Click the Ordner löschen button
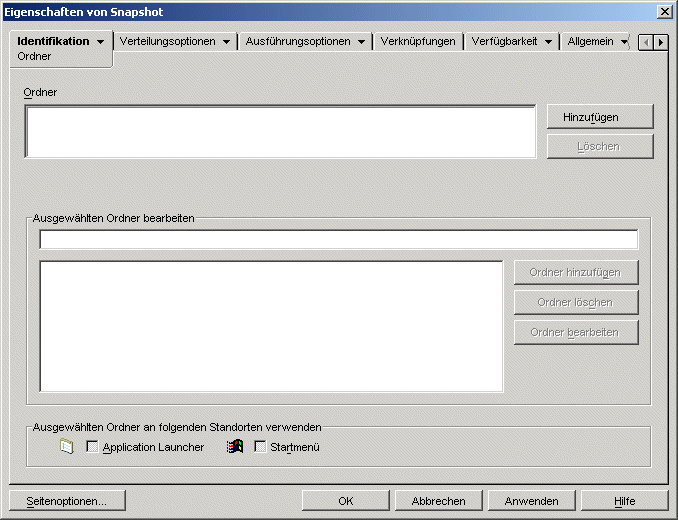 point(576,302)
